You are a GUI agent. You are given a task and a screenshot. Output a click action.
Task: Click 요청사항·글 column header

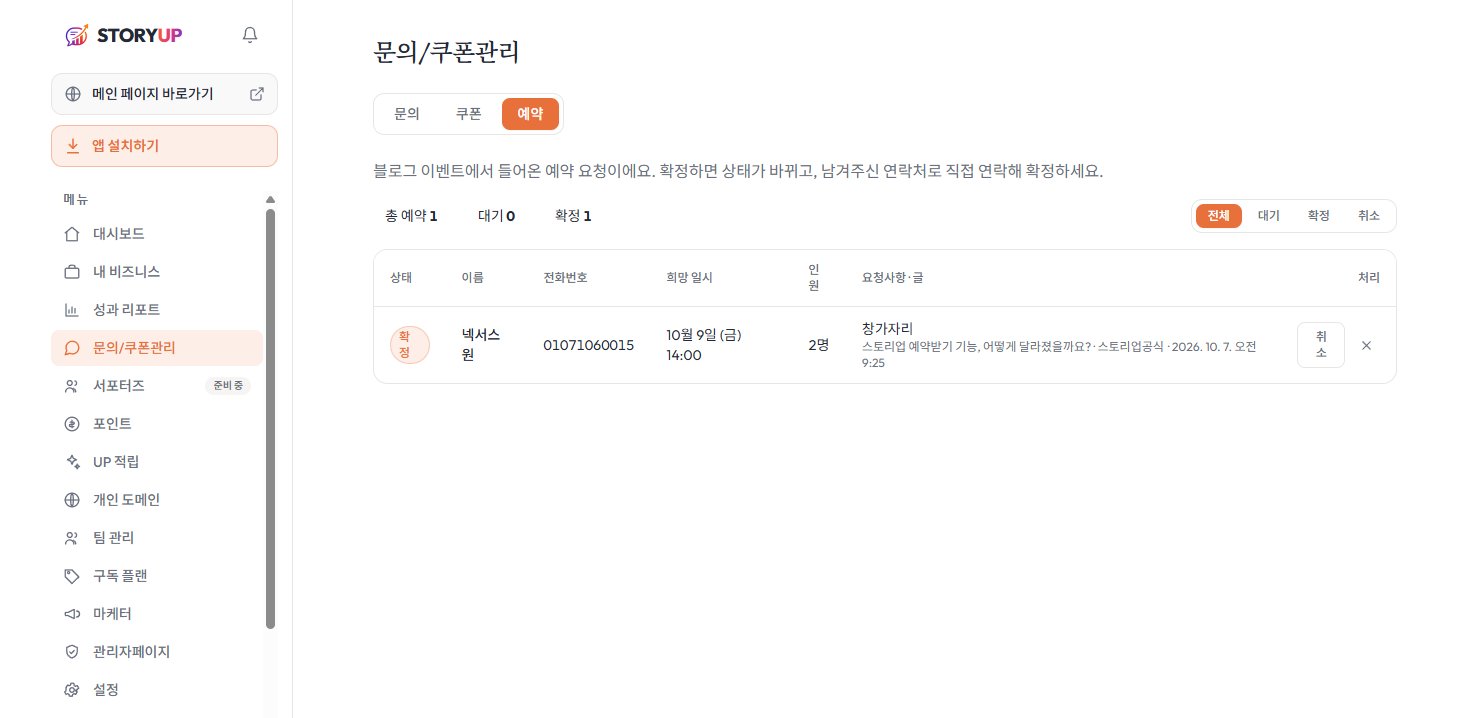pyautogui.click(x=892, y=277)
